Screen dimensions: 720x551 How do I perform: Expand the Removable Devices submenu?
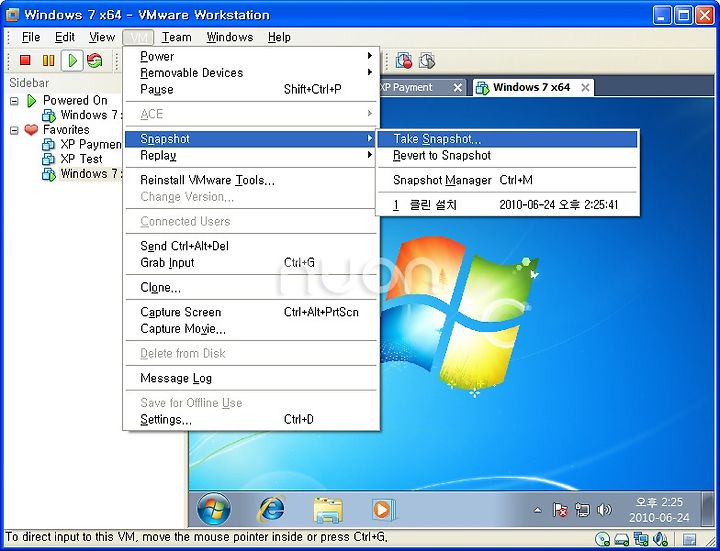click(x=251, y=73)
